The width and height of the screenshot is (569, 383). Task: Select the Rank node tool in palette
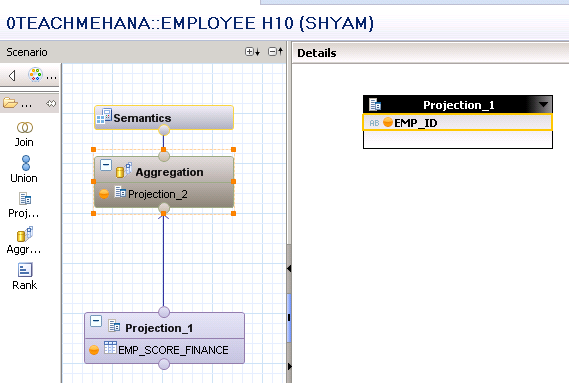pyautogui.click(x=24, y=276)
